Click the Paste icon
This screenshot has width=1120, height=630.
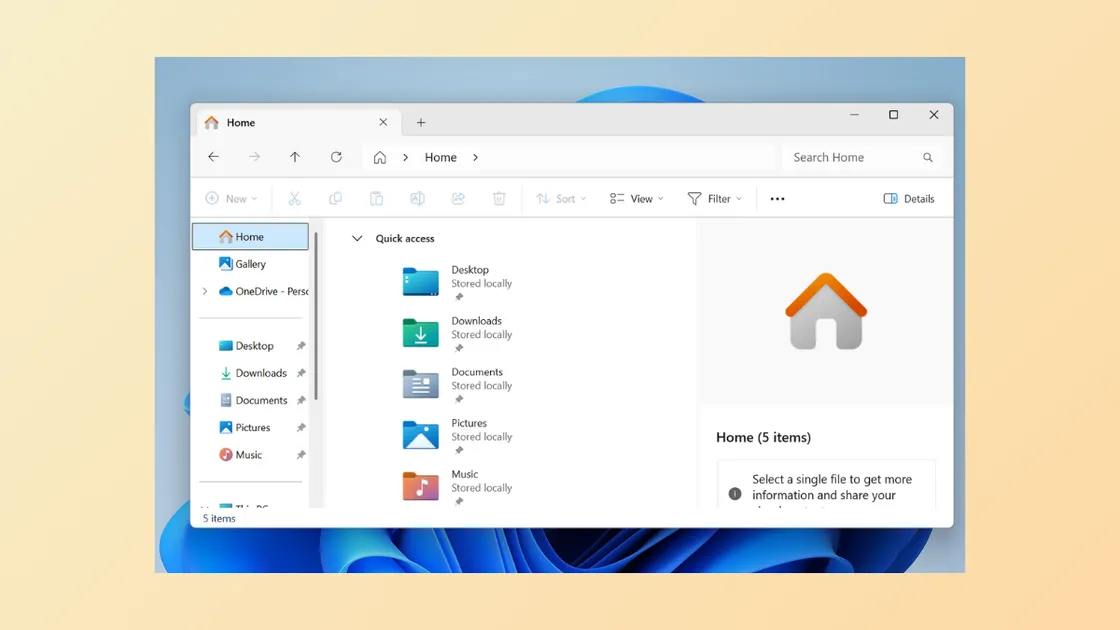click(376, 198)
